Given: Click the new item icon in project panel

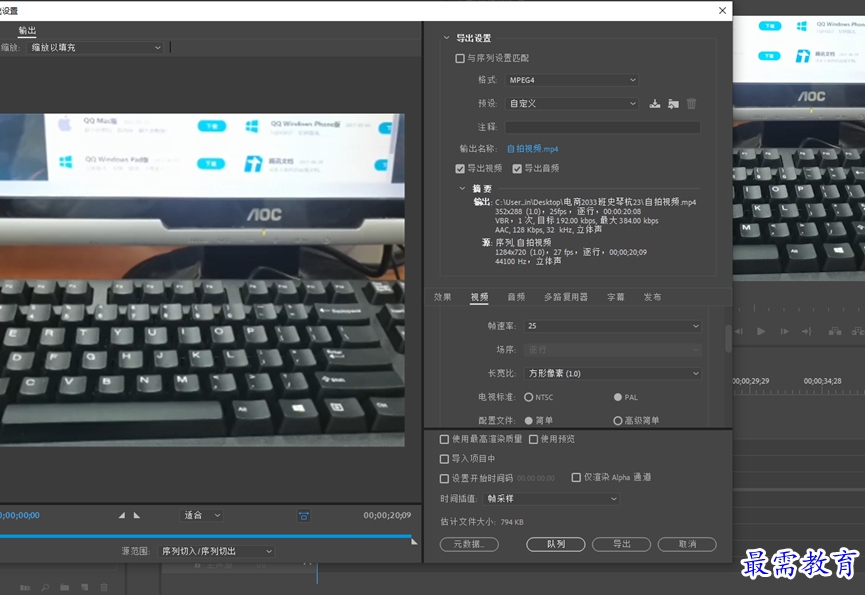Looking at the screenshot, I should (84, 588).
